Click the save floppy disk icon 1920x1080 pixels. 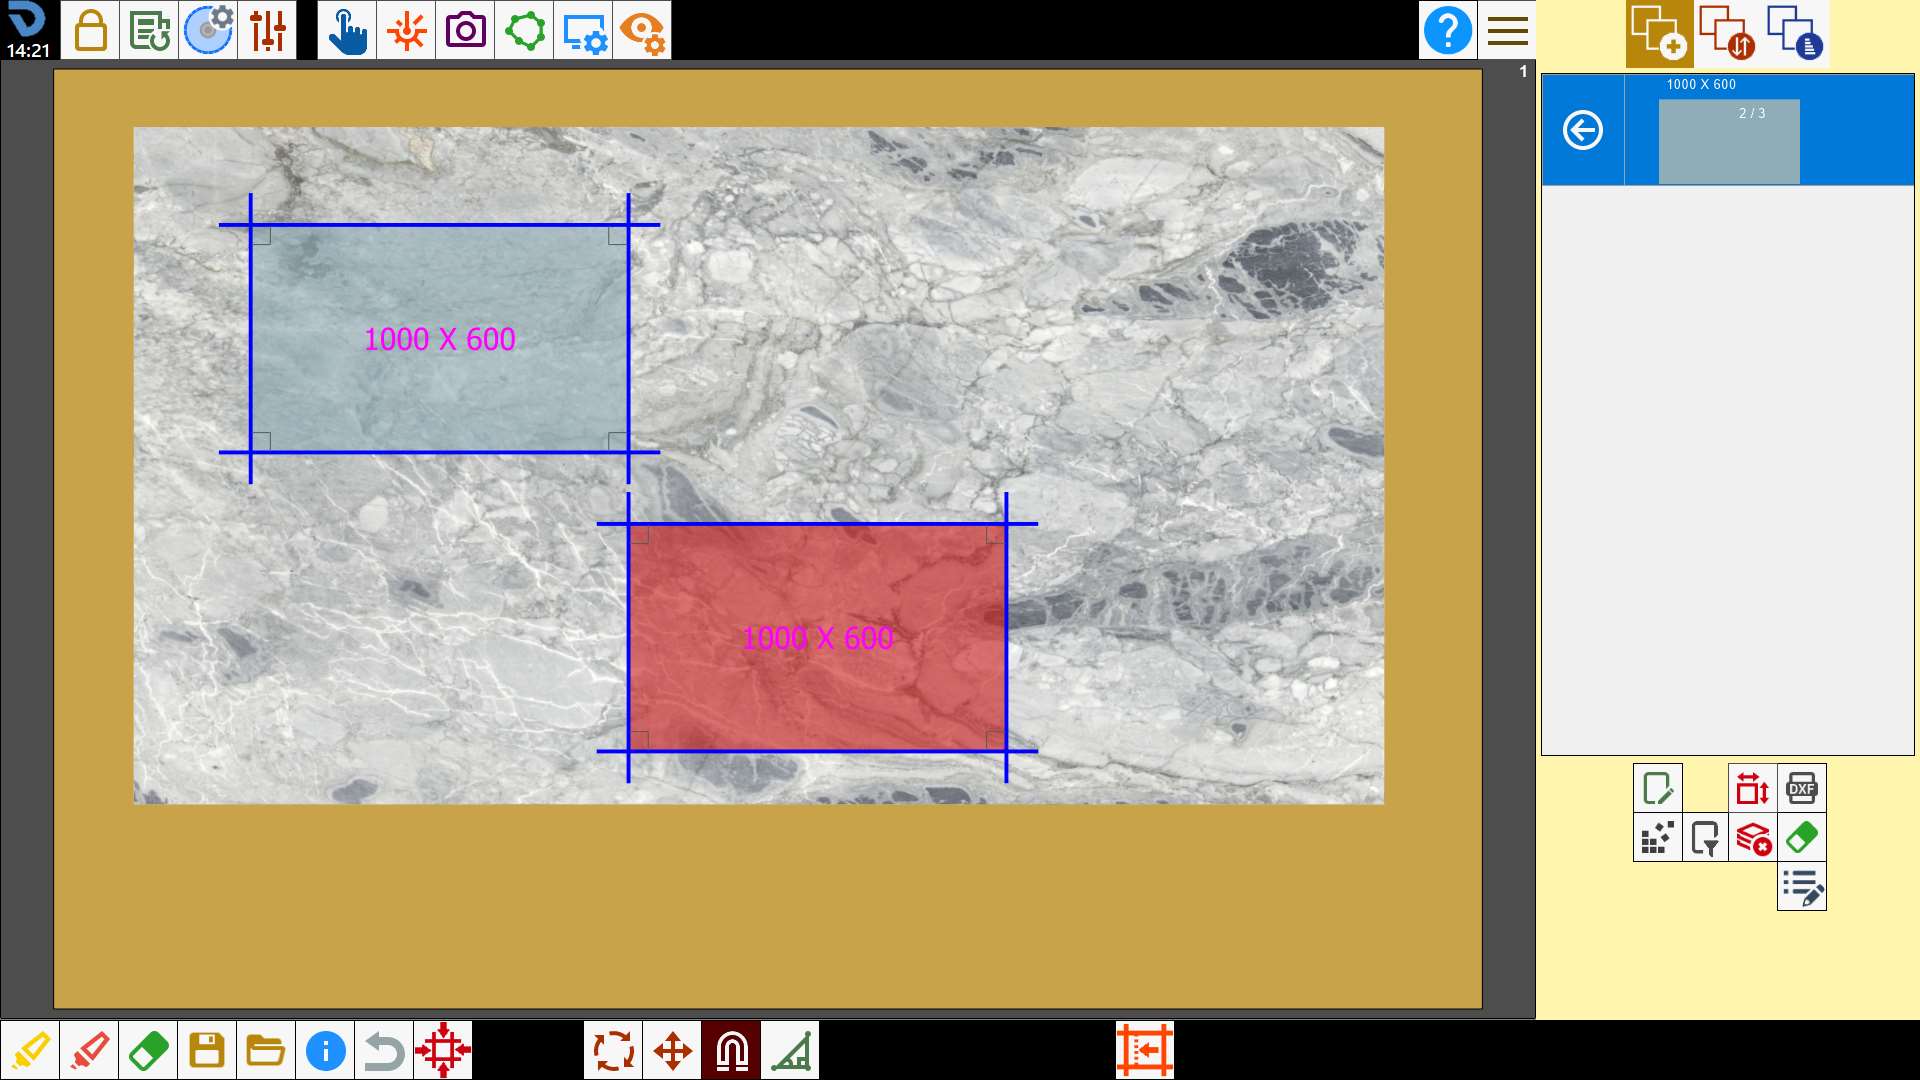[x=207, y=1050]
